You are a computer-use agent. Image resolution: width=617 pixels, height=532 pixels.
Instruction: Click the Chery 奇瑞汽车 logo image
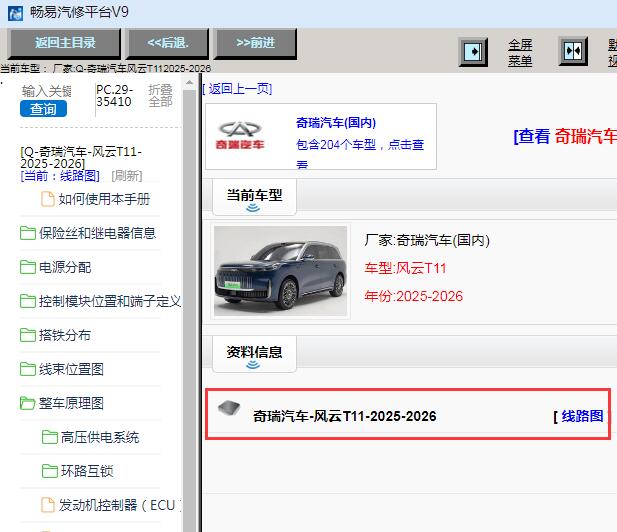click(x=240, y=136)
